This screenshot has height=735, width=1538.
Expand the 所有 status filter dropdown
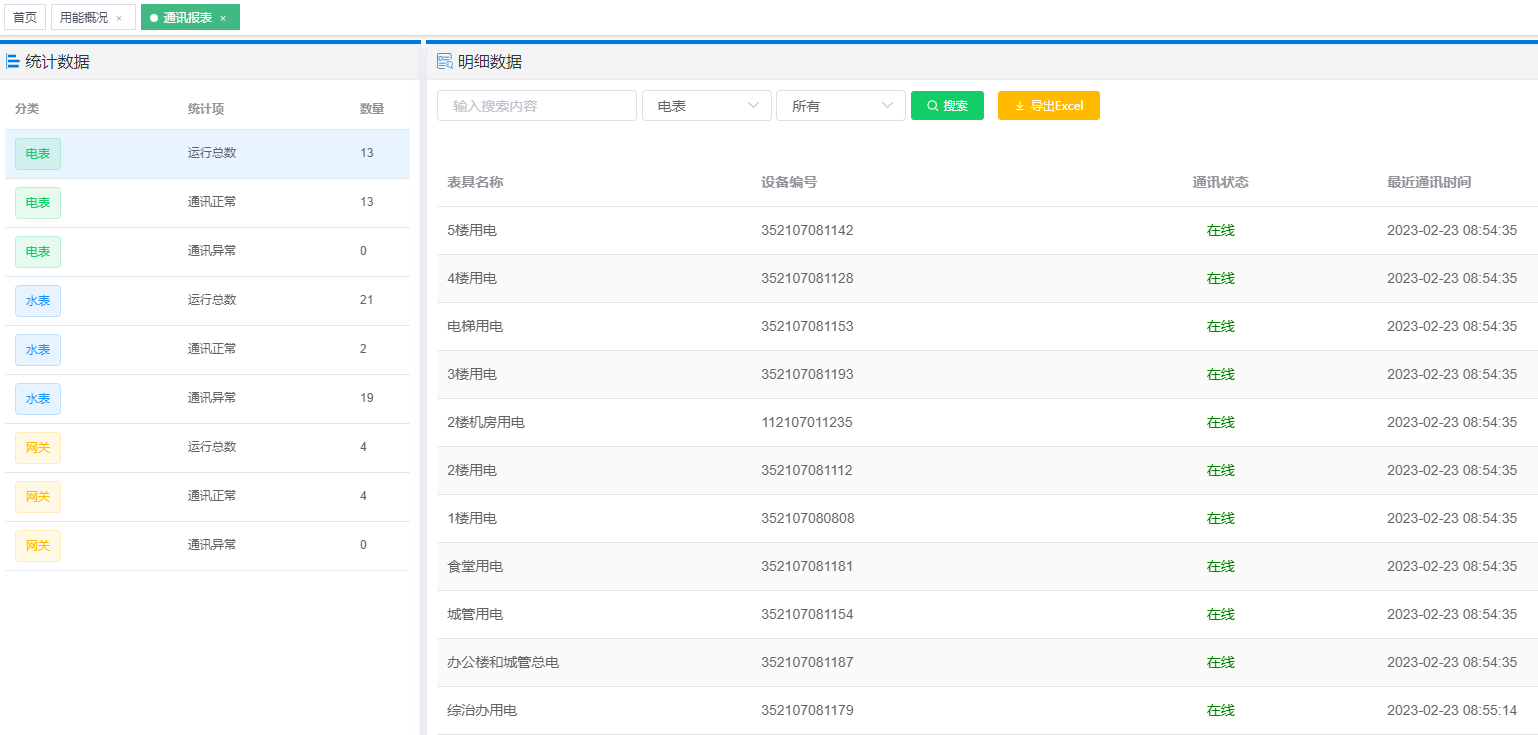click(x=840, y=105)
